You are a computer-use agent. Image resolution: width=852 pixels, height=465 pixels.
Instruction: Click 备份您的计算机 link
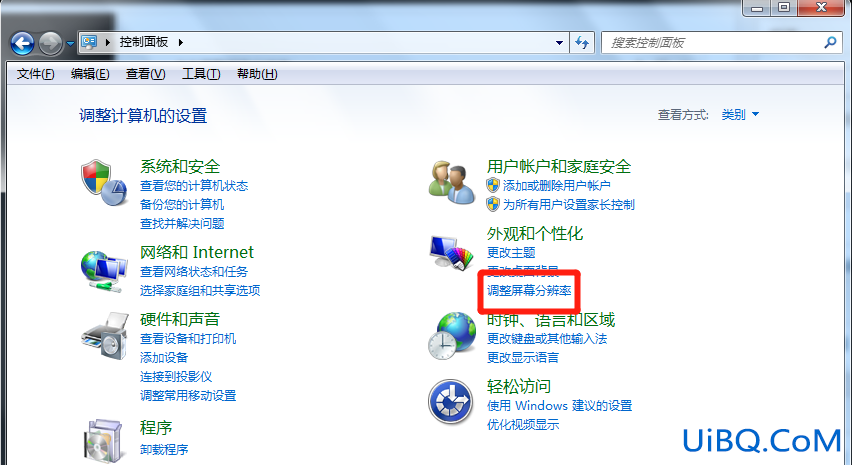[x=182, y=205]
